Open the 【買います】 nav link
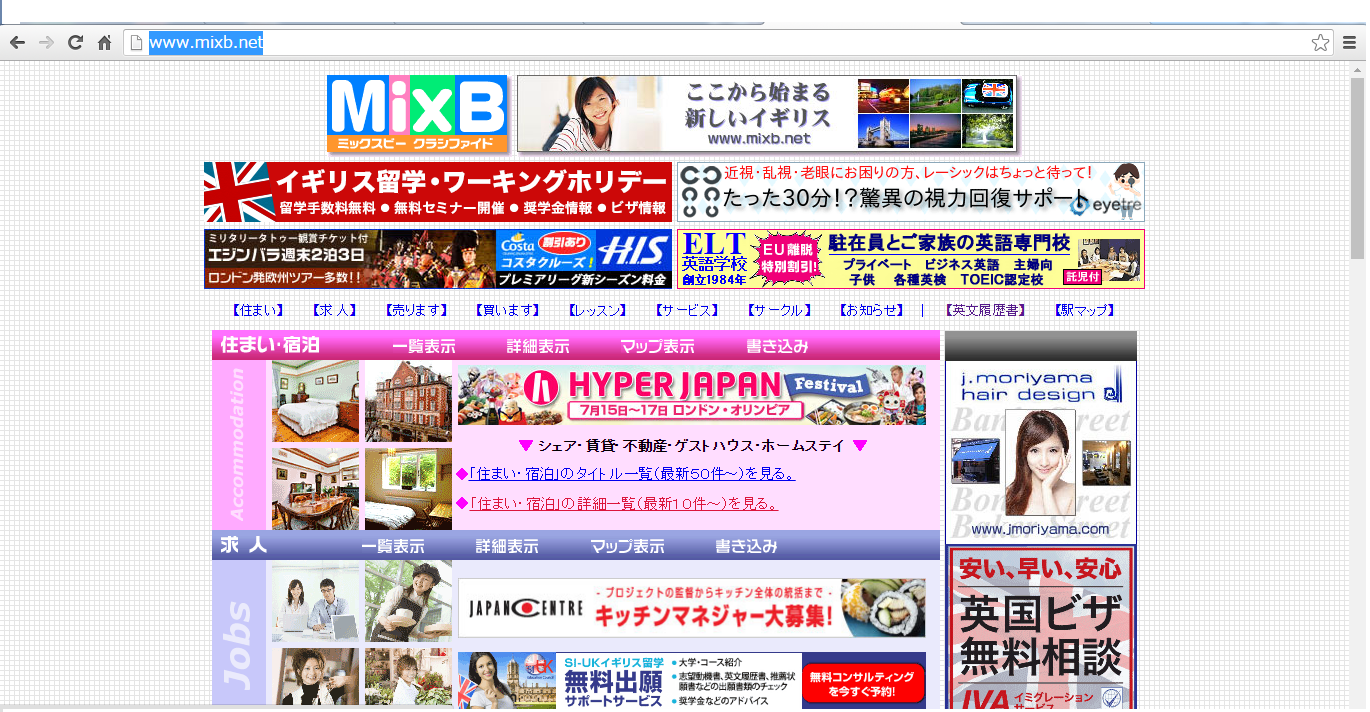The width and height of the screenshot is (1370, 712). click(507, 310)
